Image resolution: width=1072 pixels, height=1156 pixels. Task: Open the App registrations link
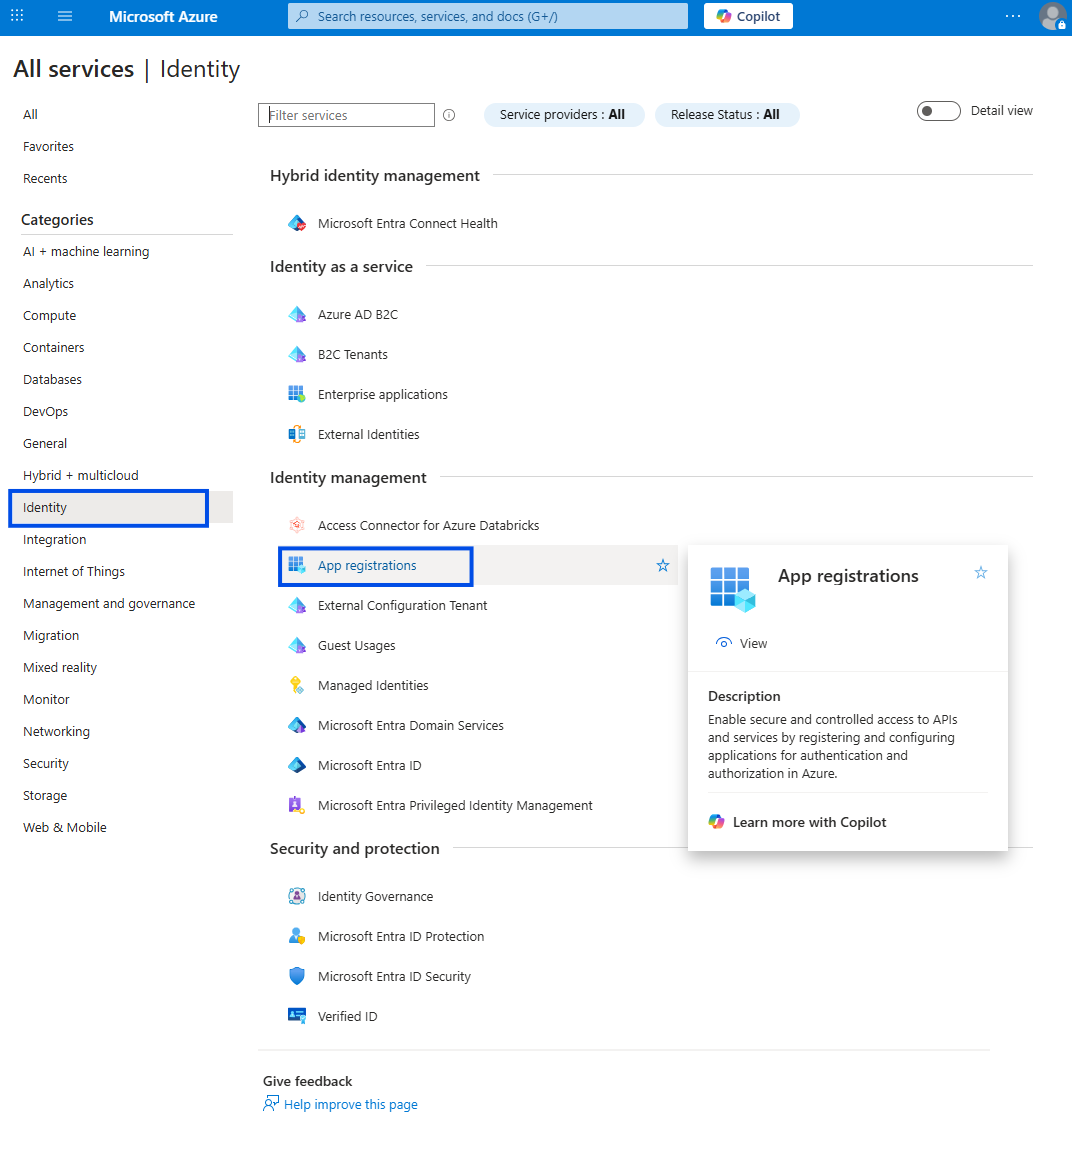tap(367, 565)
